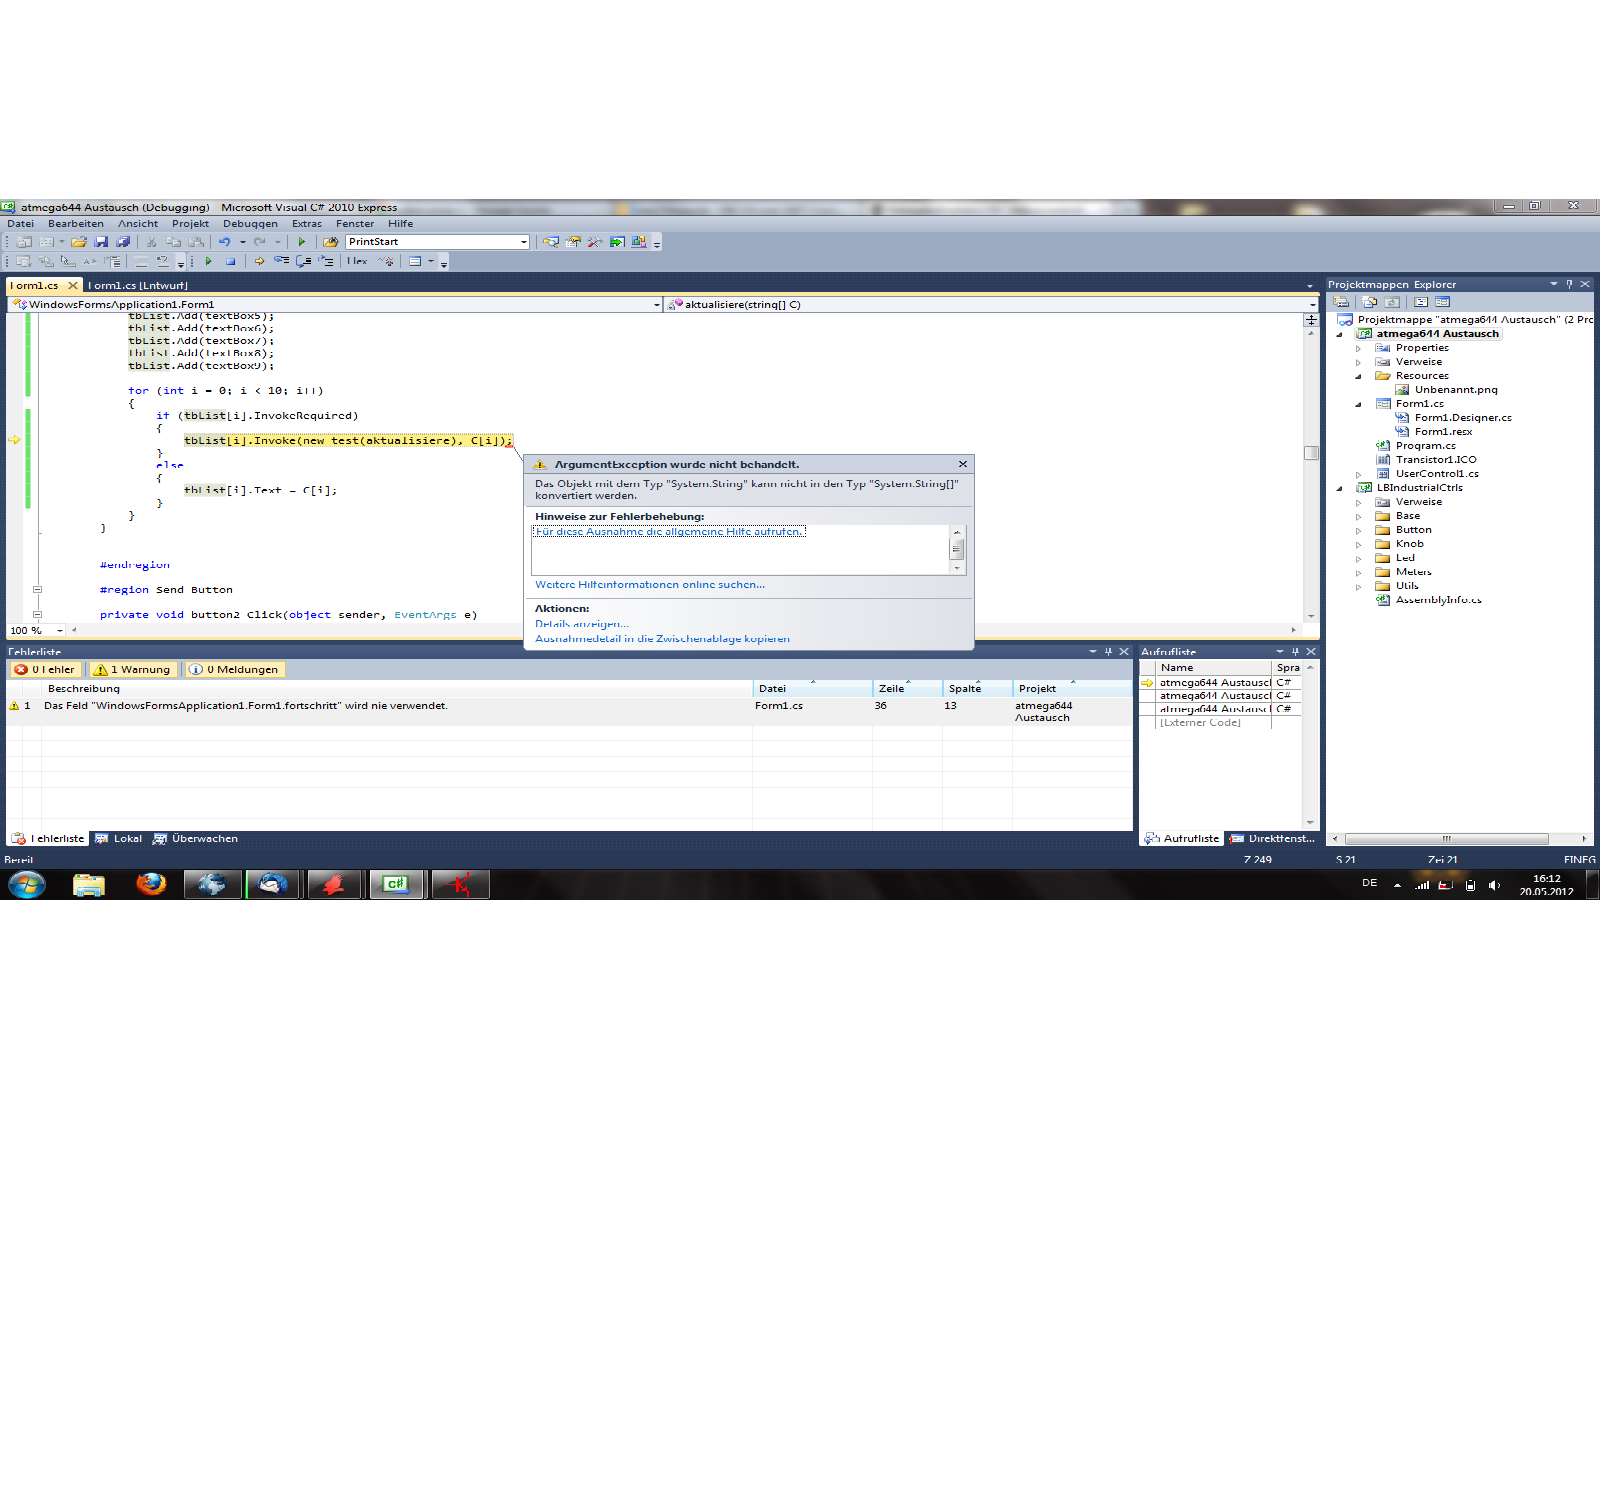The image size is (1600, 1498).
Task: Collapse the Resources folder node
Action: pyautogui.click(x=1358, y=377)
